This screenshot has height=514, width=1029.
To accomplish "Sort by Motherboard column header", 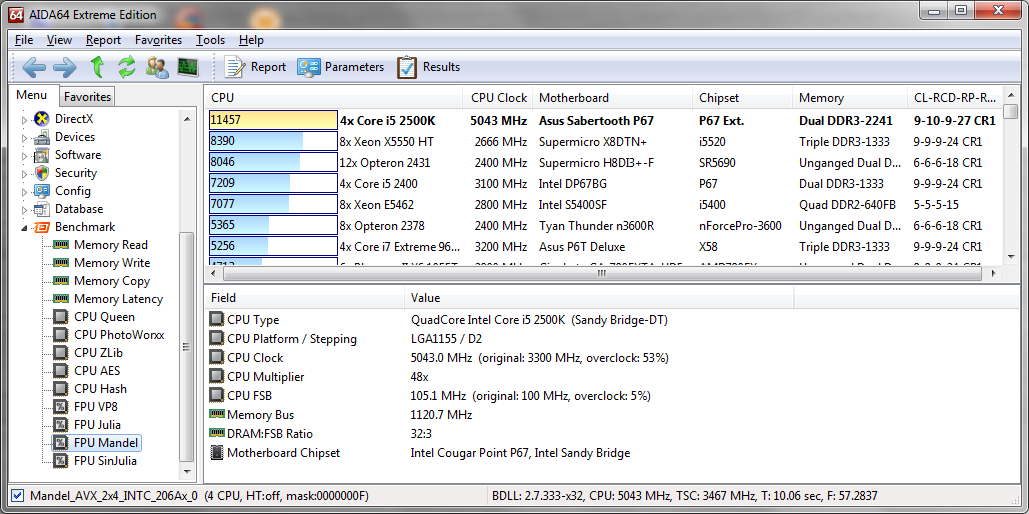I will (613, 98).
